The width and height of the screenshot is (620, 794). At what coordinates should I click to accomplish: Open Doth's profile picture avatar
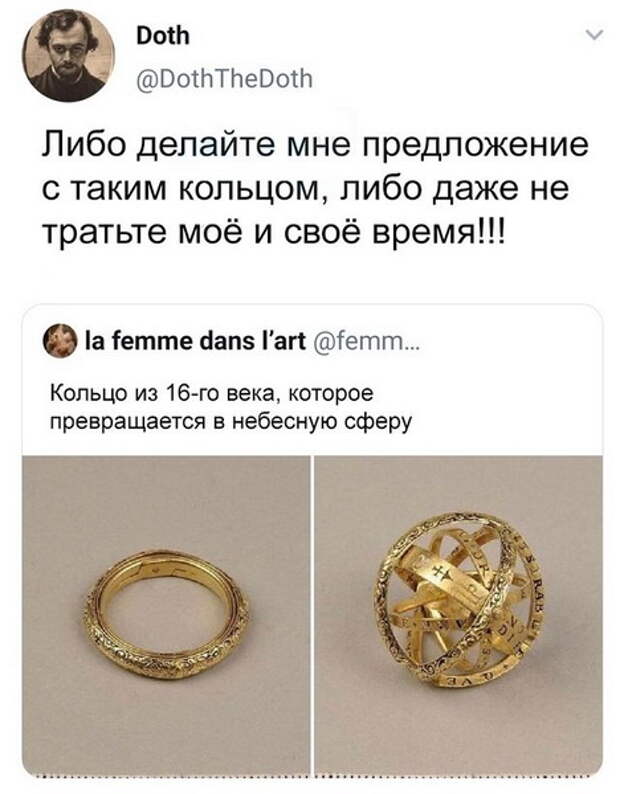[68, 56]
